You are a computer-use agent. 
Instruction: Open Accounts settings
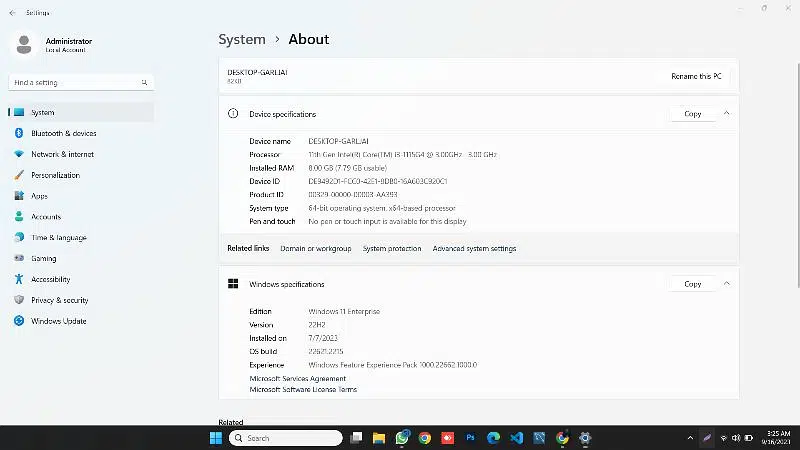pos(46,217)
